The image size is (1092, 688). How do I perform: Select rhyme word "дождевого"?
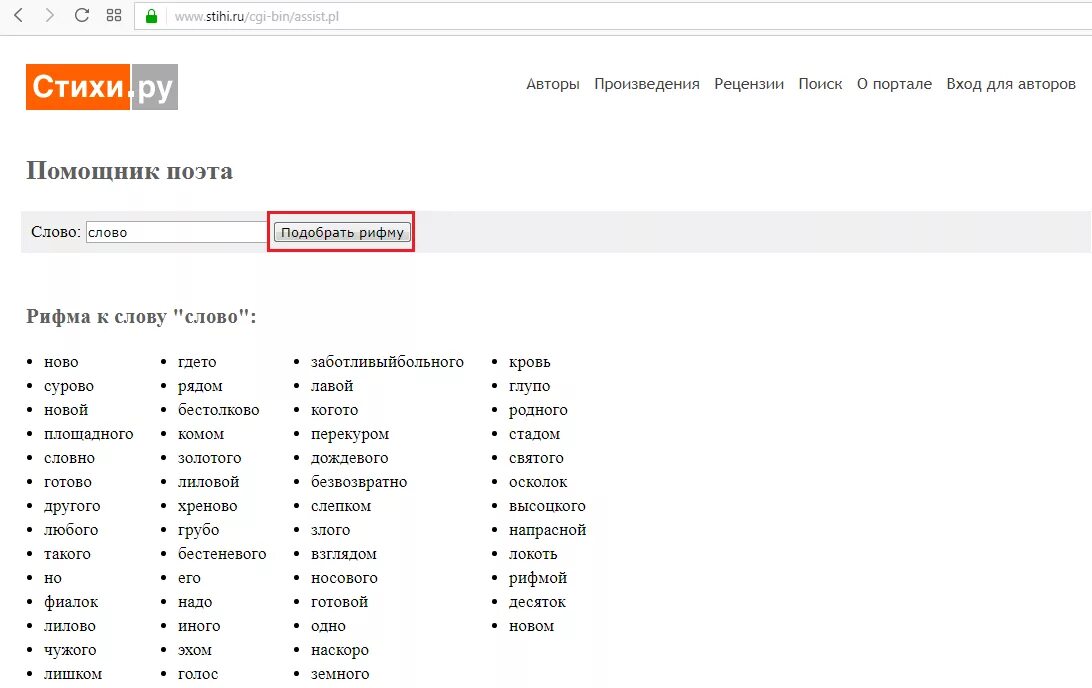click(350, 458)
